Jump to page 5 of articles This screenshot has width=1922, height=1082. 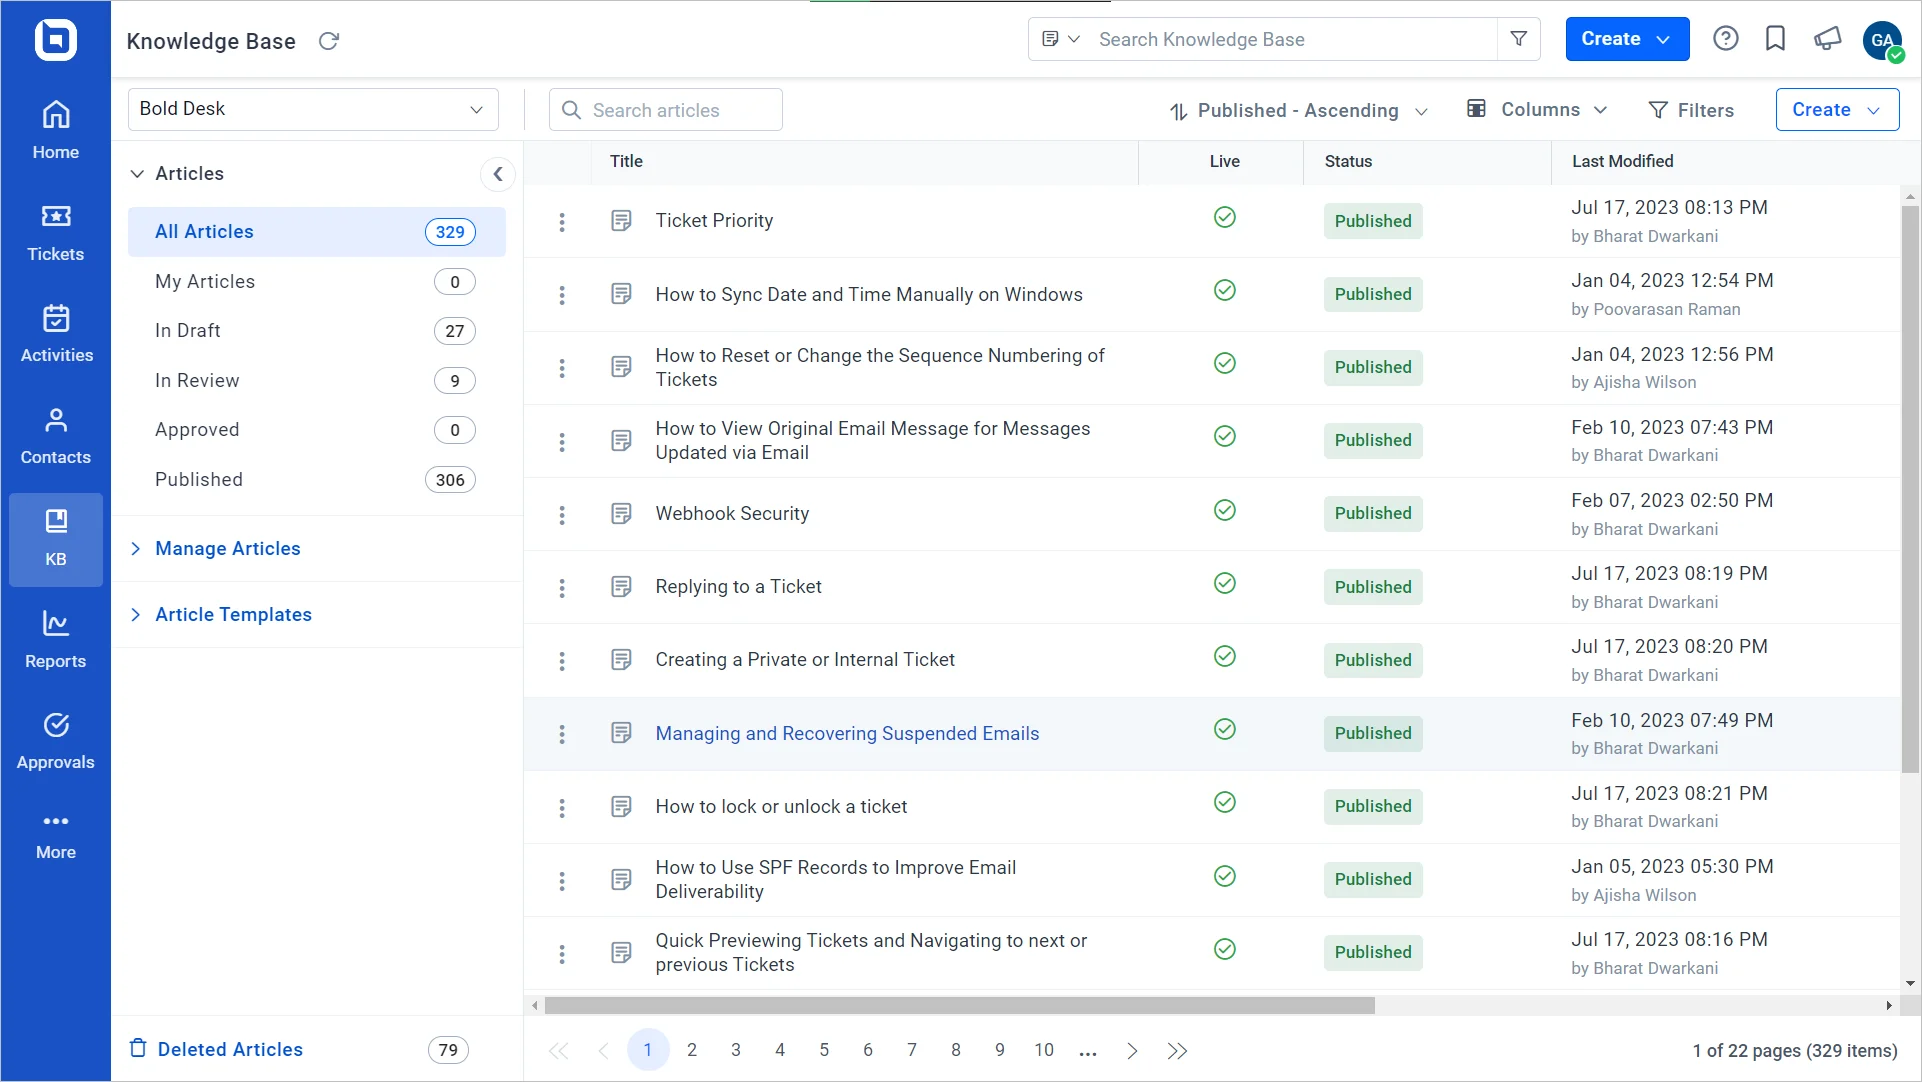pos(824,1050)
